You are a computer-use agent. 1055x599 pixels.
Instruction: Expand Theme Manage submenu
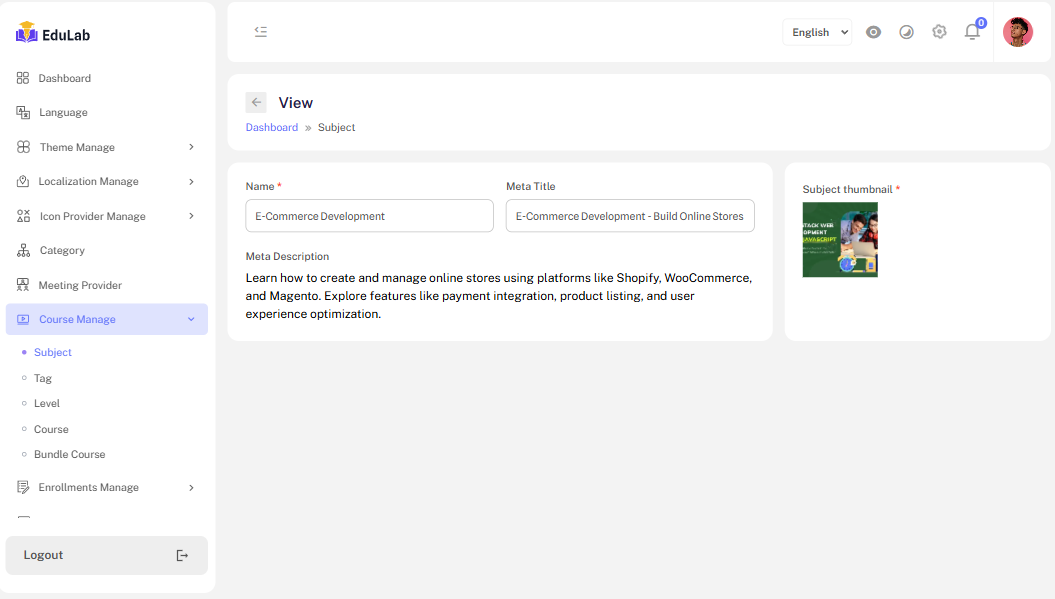click(107, 147)
